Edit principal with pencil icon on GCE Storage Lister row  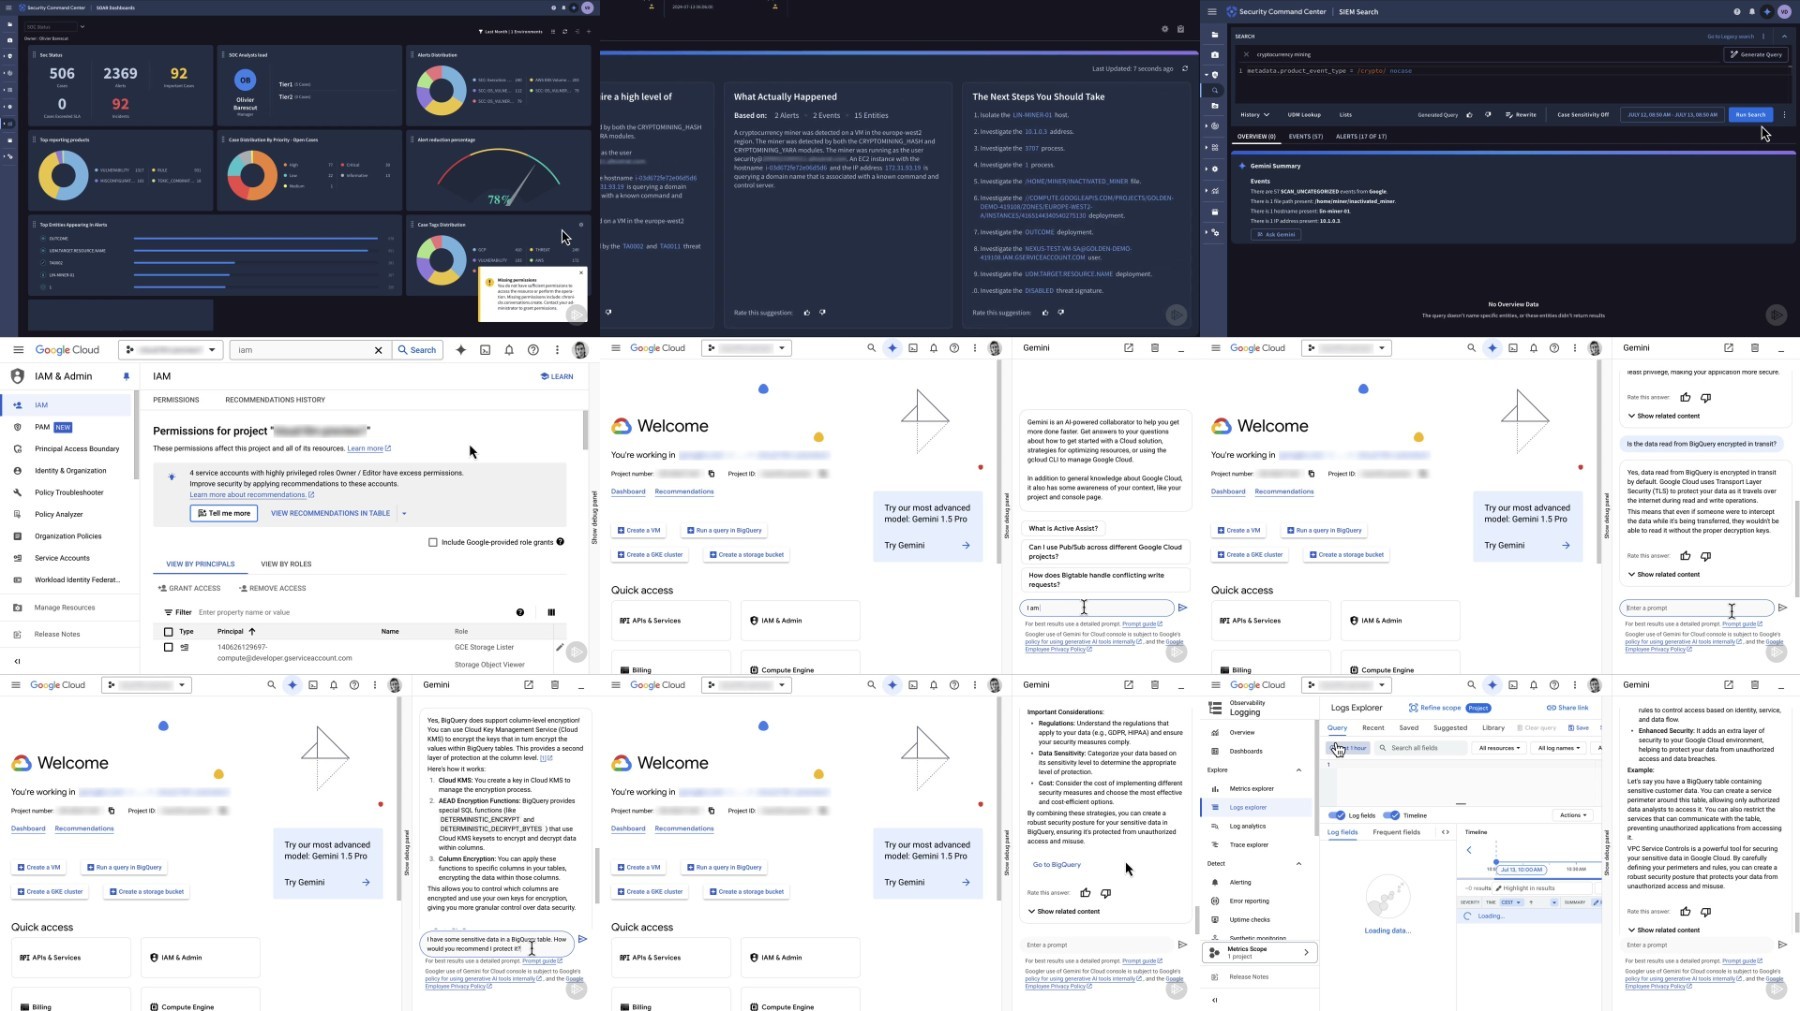tap(559, 647)
